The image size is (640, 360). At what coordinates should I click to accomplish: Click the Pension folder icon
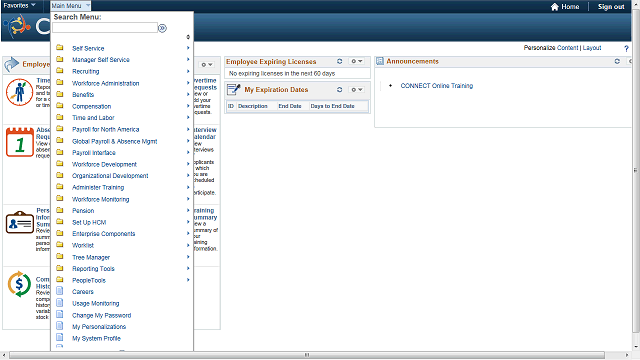pos(60,210)
